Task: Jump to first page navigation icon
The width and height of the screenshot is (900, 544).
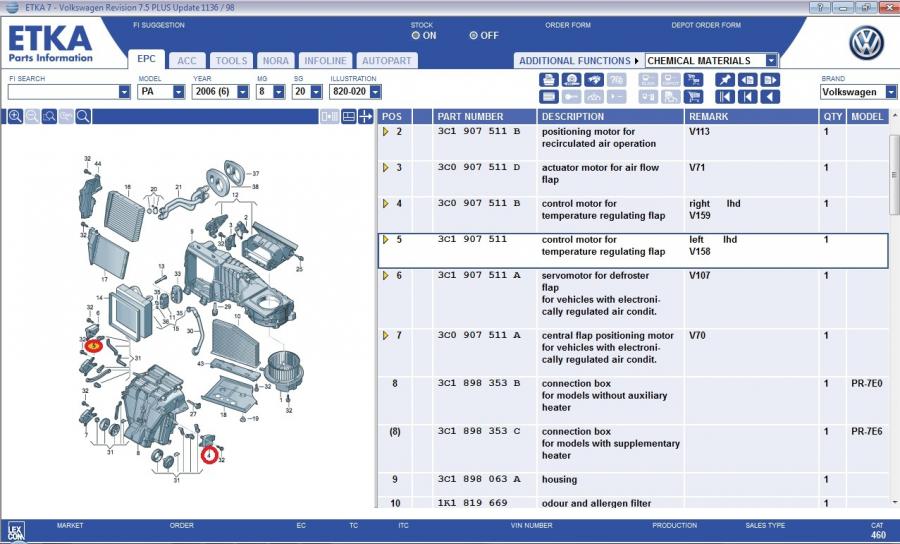Action: (x=724, y=97)
